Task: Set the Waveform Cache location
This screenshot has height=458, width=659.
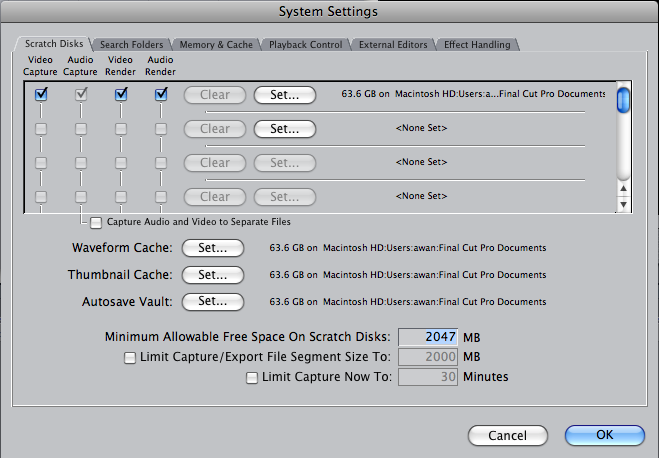Action: pyautogui.click(x=213, y=248)
